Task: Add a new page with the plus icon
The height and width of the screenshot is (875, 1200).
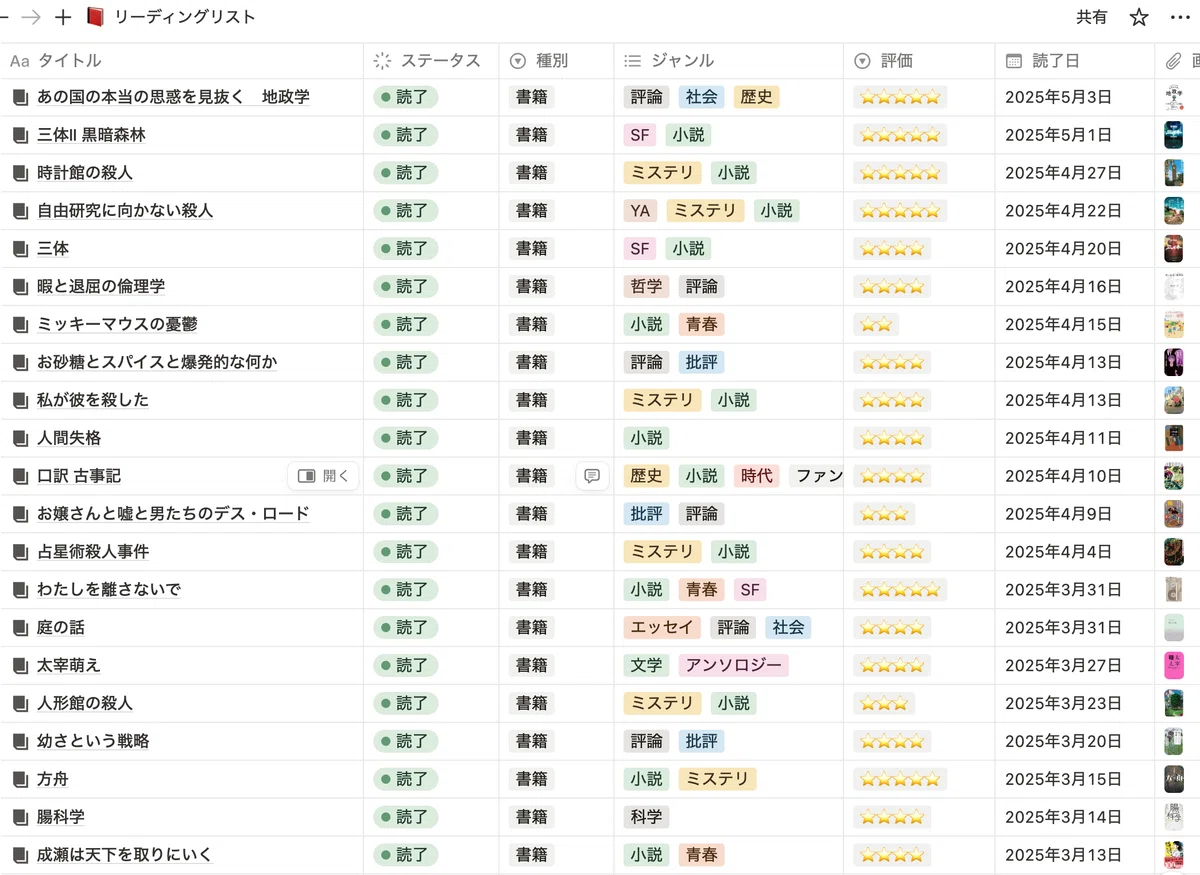Action: coord(63,17)
